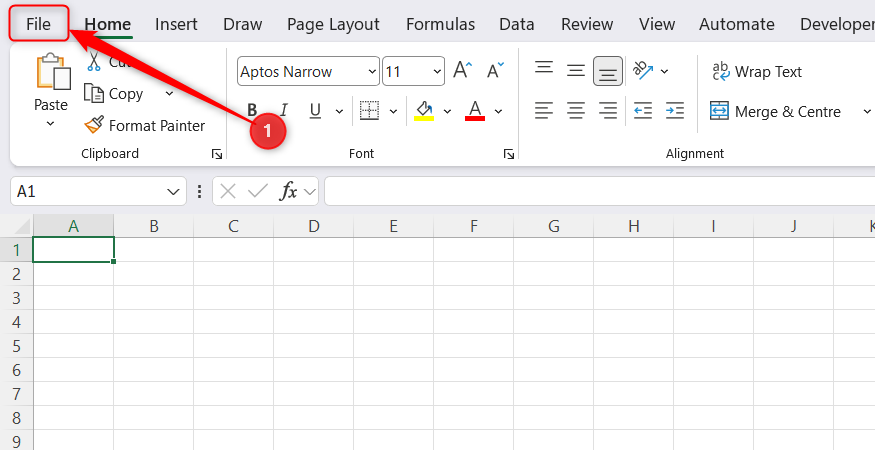This screenshot has height=450, width=875.
Task: Apply yellow fill colour
Action: (x=425, y=111)
